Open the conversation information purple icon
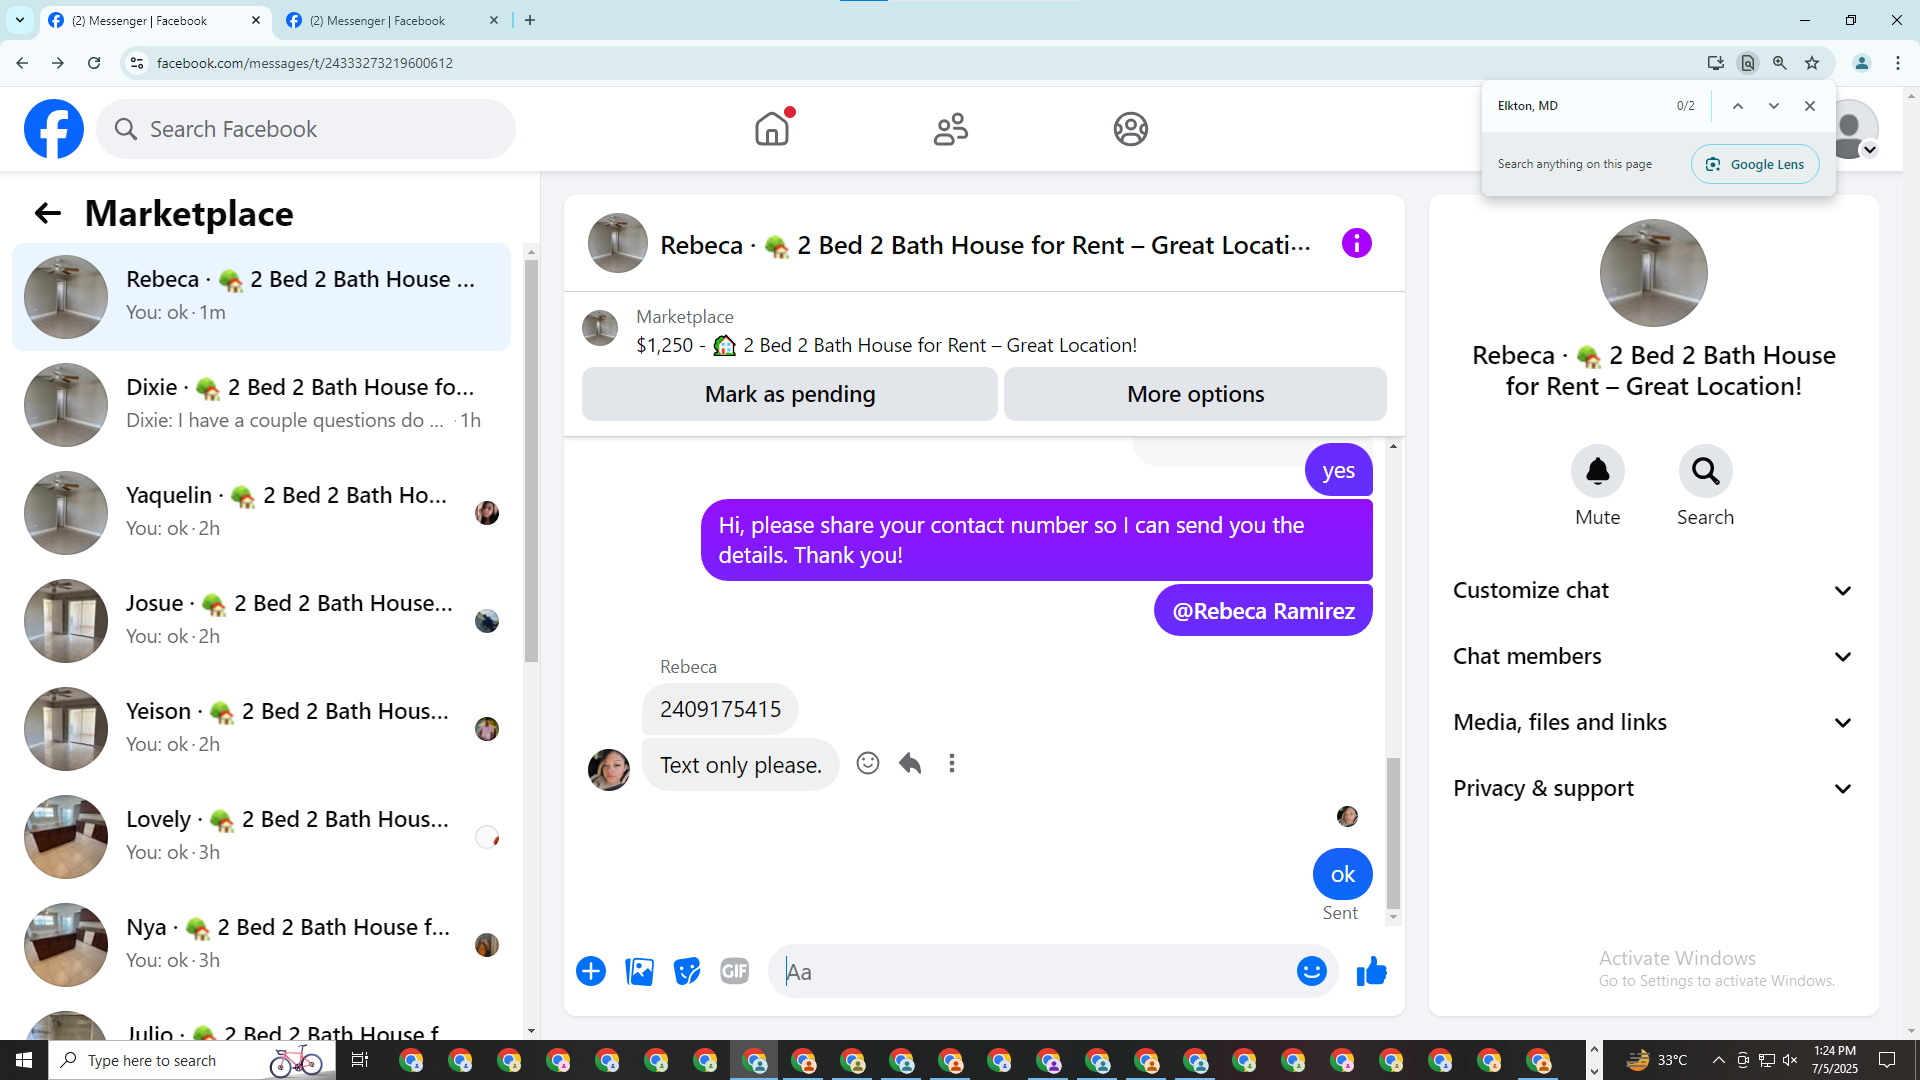Screen dimensions: 1920x1080 (1356, 243)
